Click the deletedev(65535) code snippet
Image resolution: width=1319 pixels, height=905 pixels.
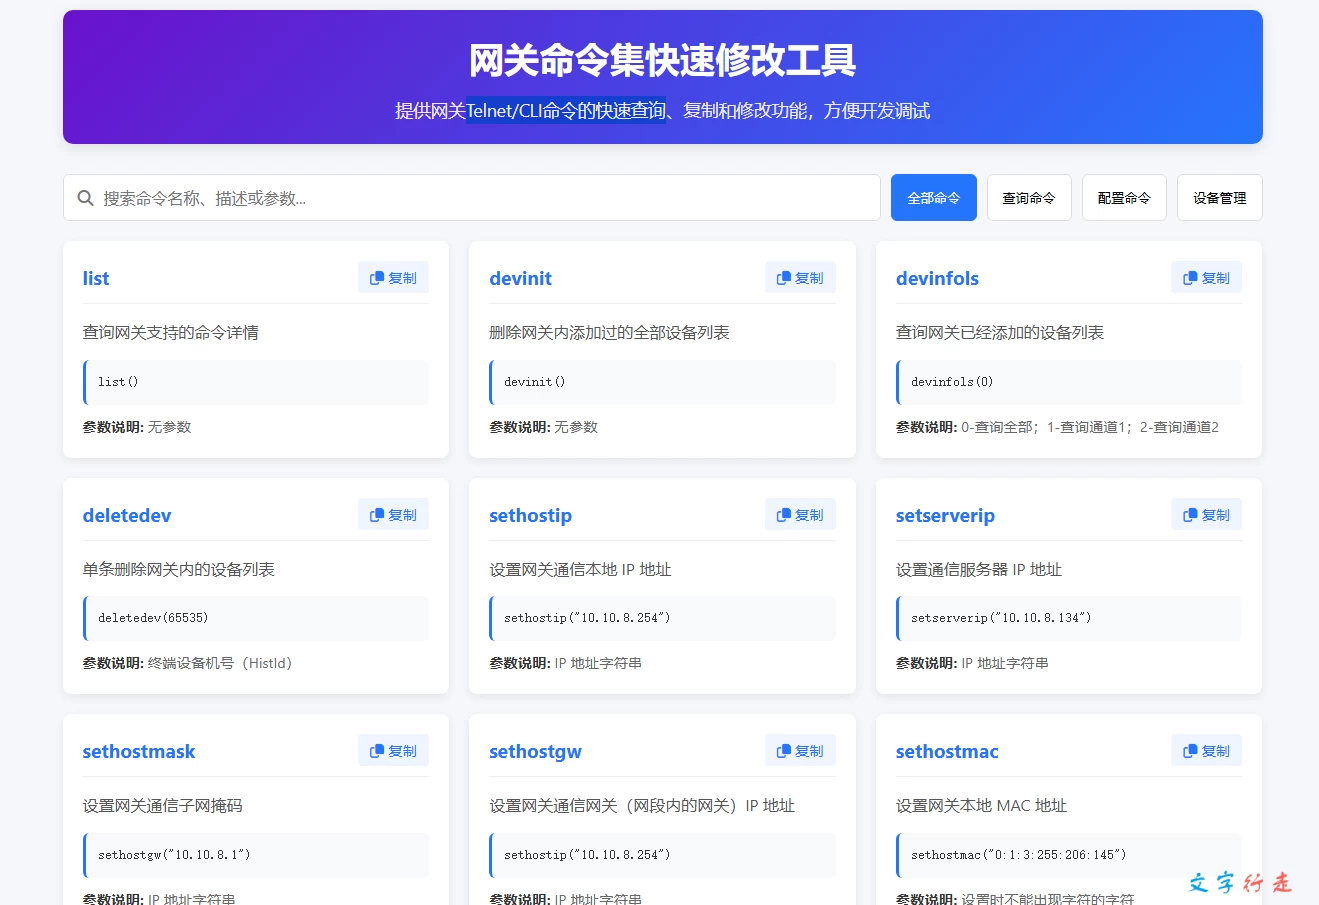256,618
